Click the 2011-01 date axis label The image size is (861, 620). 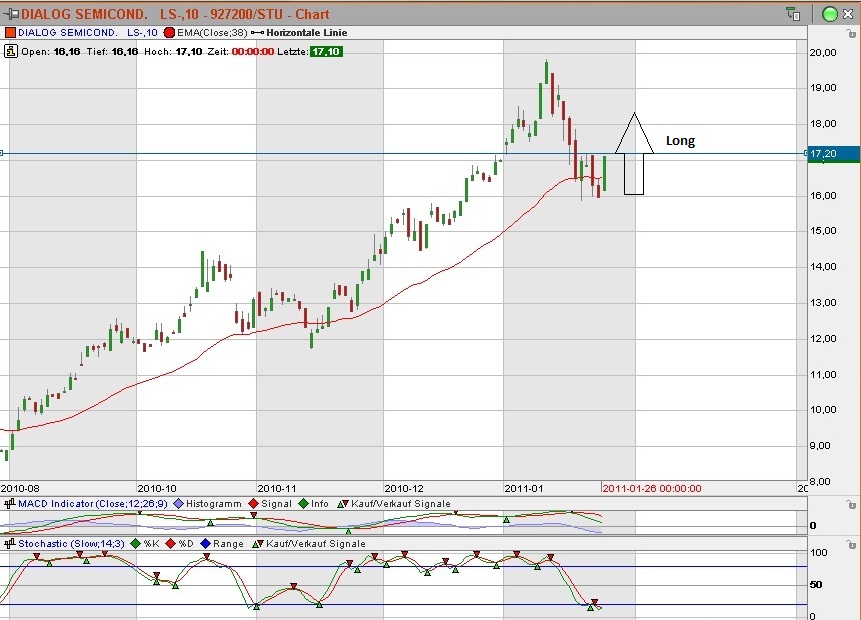[524, 488]
